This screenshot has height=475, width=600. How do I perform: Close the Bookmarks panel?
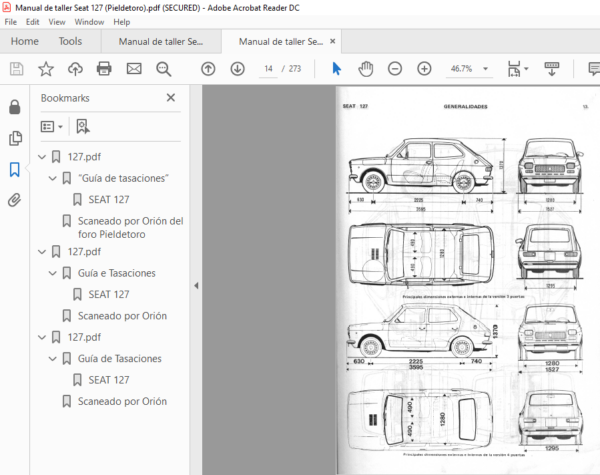point(171,98)
